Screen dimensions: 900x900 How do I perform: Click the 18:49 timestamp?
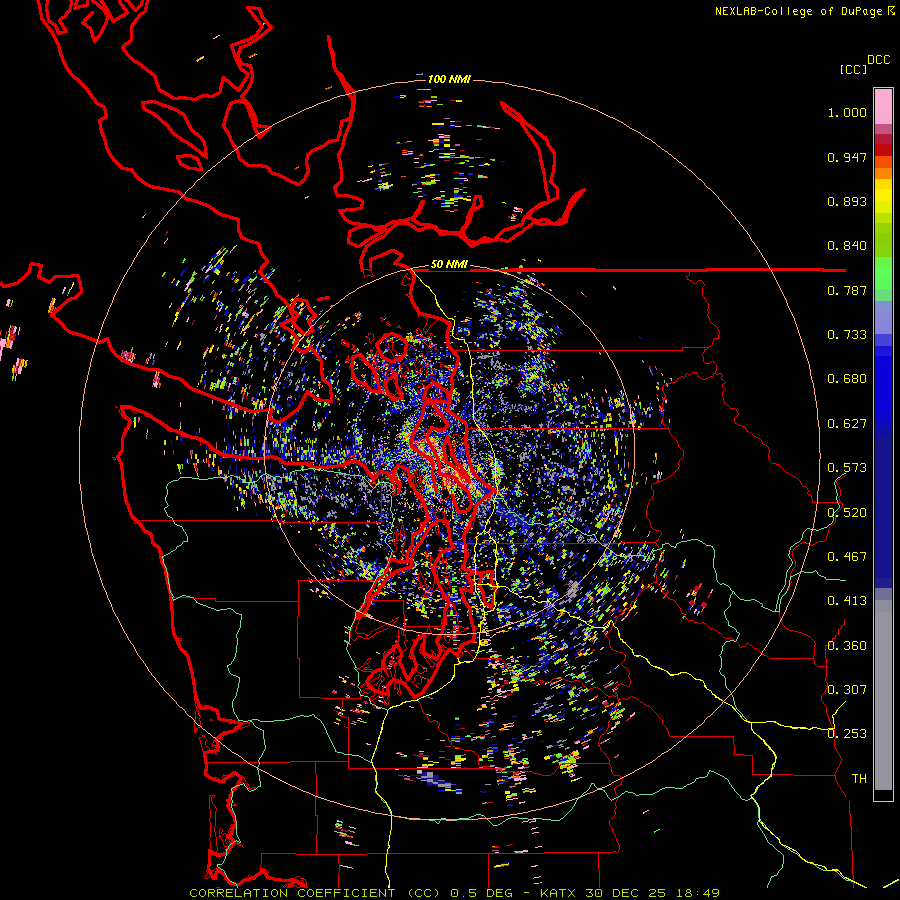coord(697,893)
